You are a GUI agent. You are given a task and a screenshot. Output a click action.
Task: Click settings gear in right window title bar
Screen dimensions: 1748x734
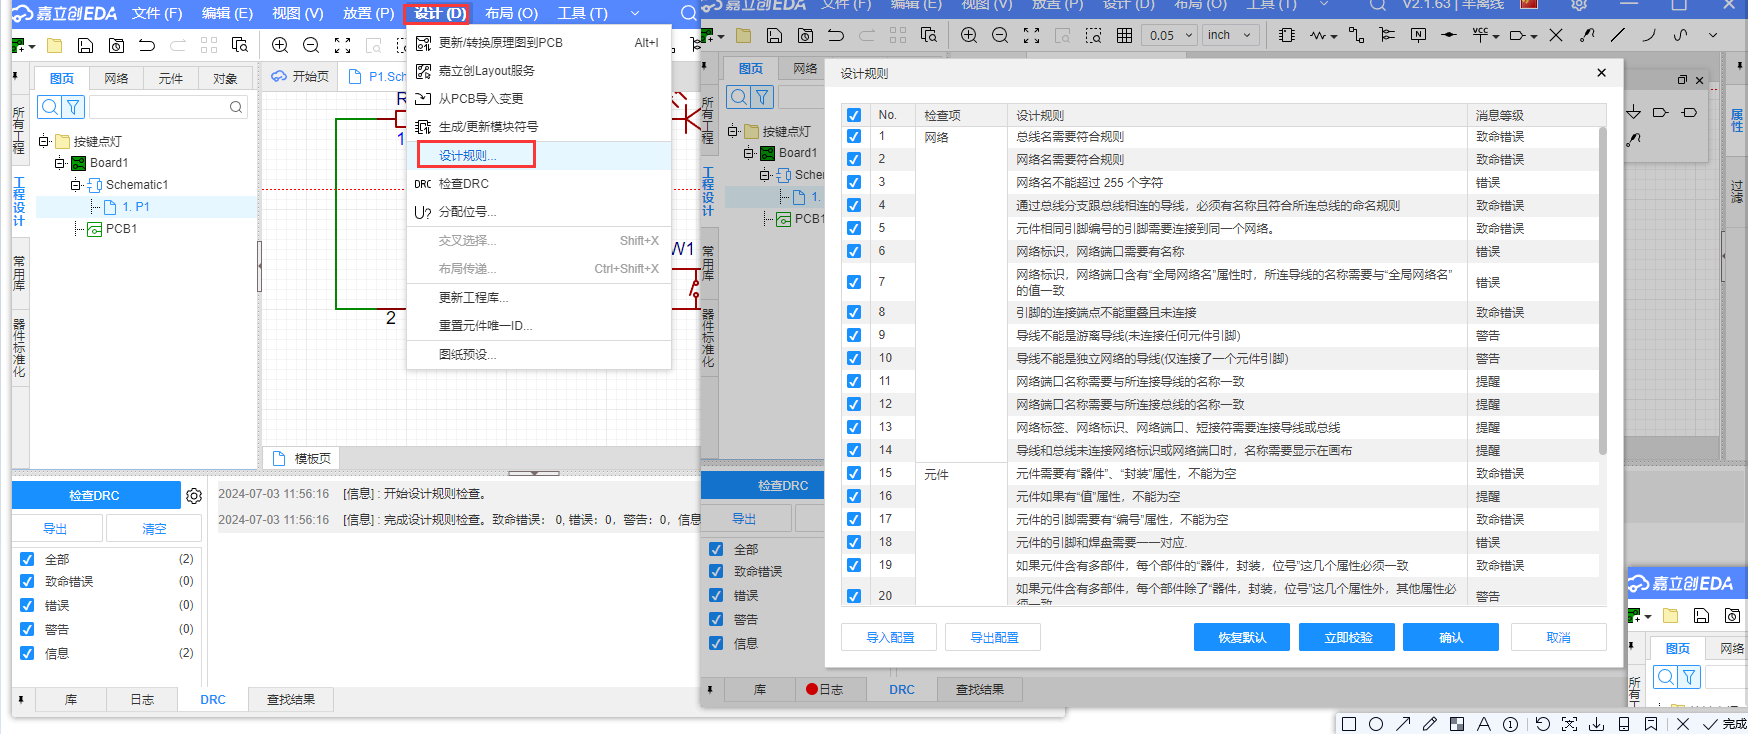point(1579,5)
